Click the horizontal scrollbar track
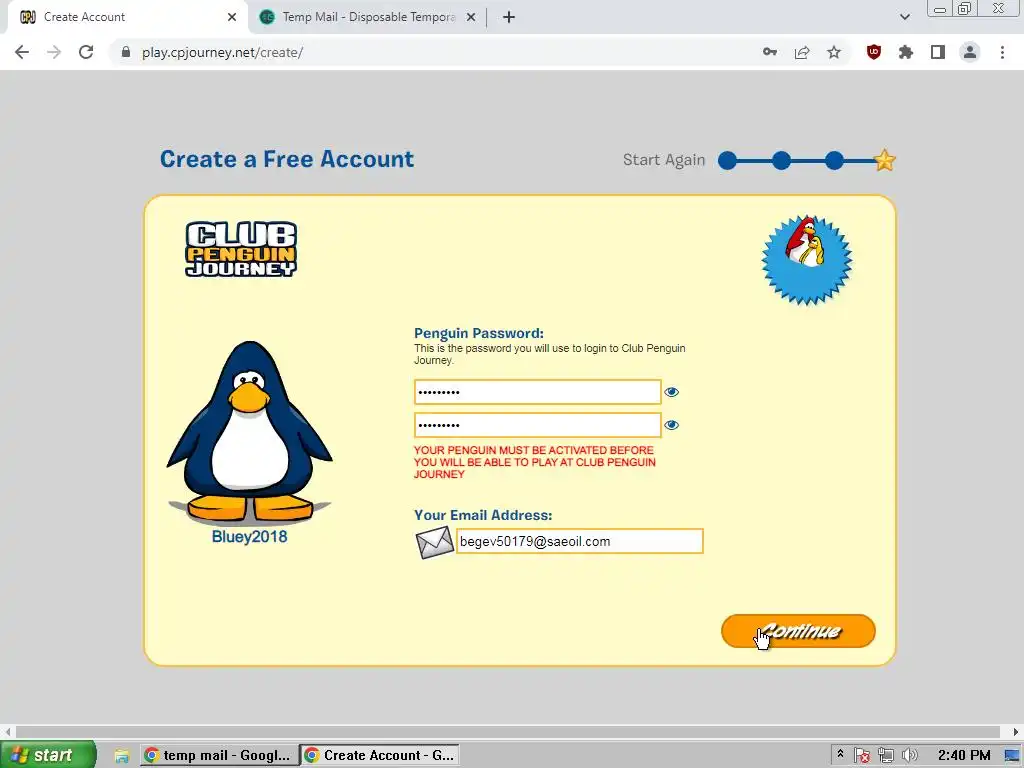The image size is (1024, 768). pos(508,731)
